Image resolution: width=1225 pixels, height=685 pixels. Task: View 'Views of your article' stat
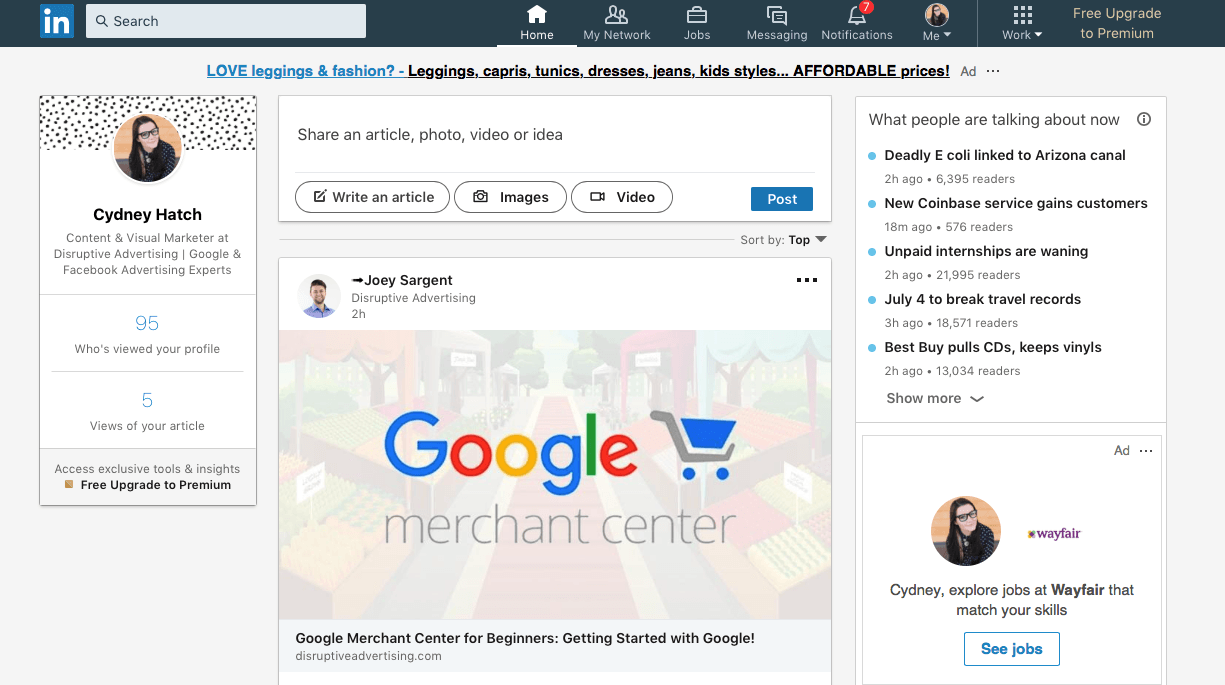[x=147, y=411]
